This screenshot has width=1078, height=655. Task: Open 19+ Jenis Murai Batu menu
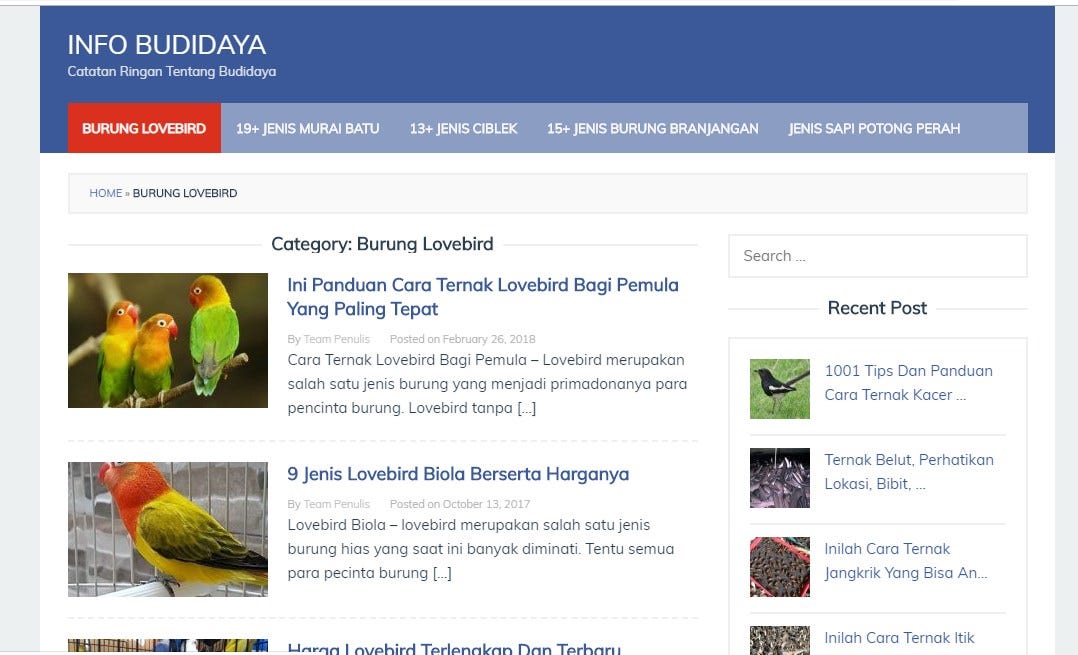(x=307, y=129)
